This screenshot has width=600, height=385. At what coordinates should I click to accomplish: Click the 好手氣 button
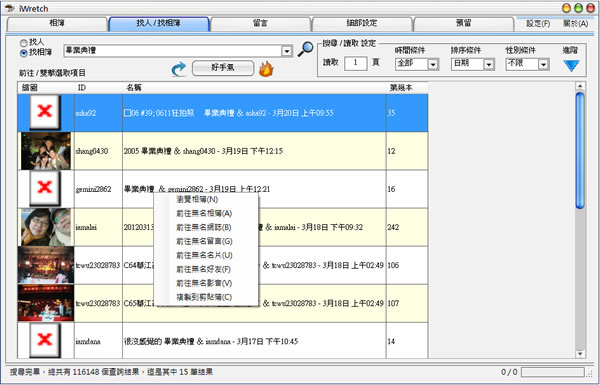223,68
